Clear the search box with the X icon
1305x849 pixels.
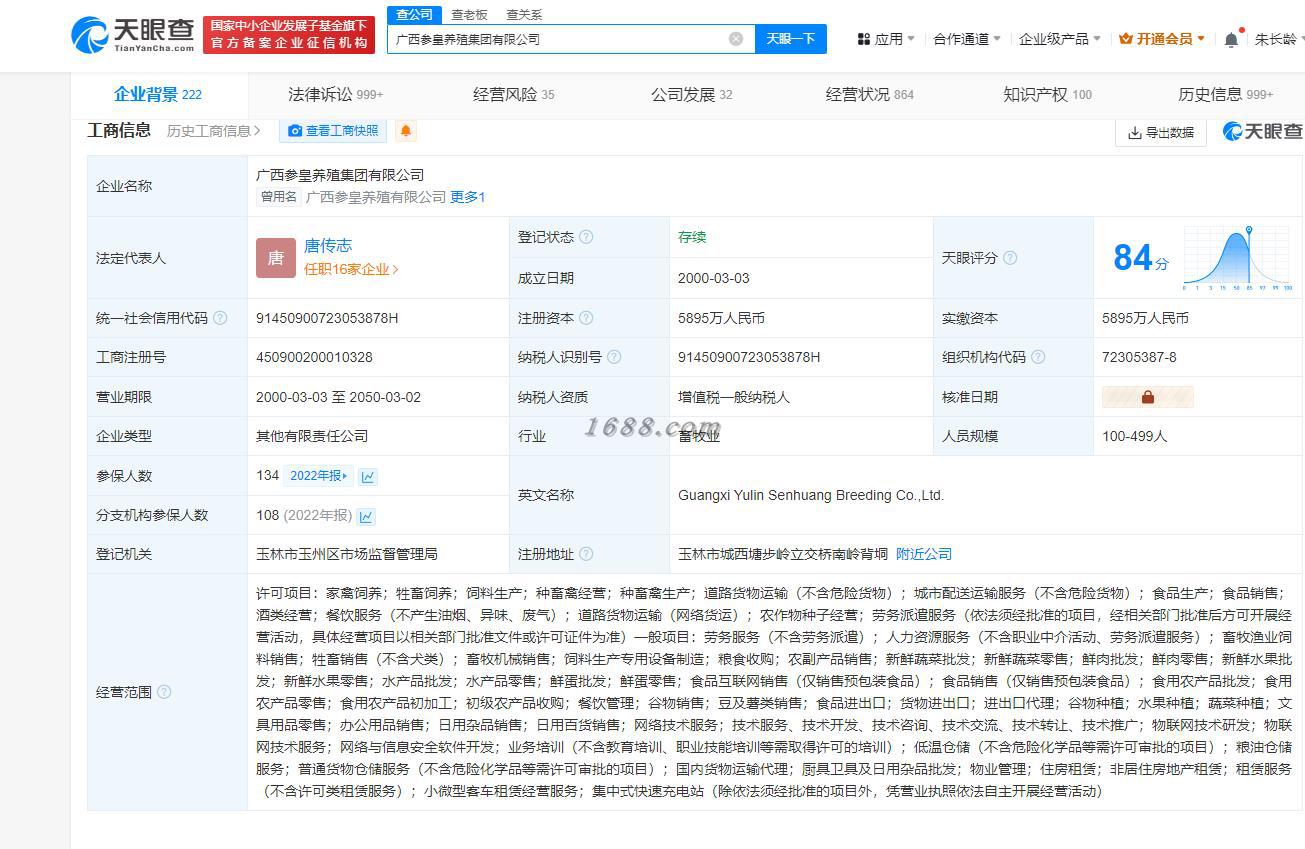point(736,39)
